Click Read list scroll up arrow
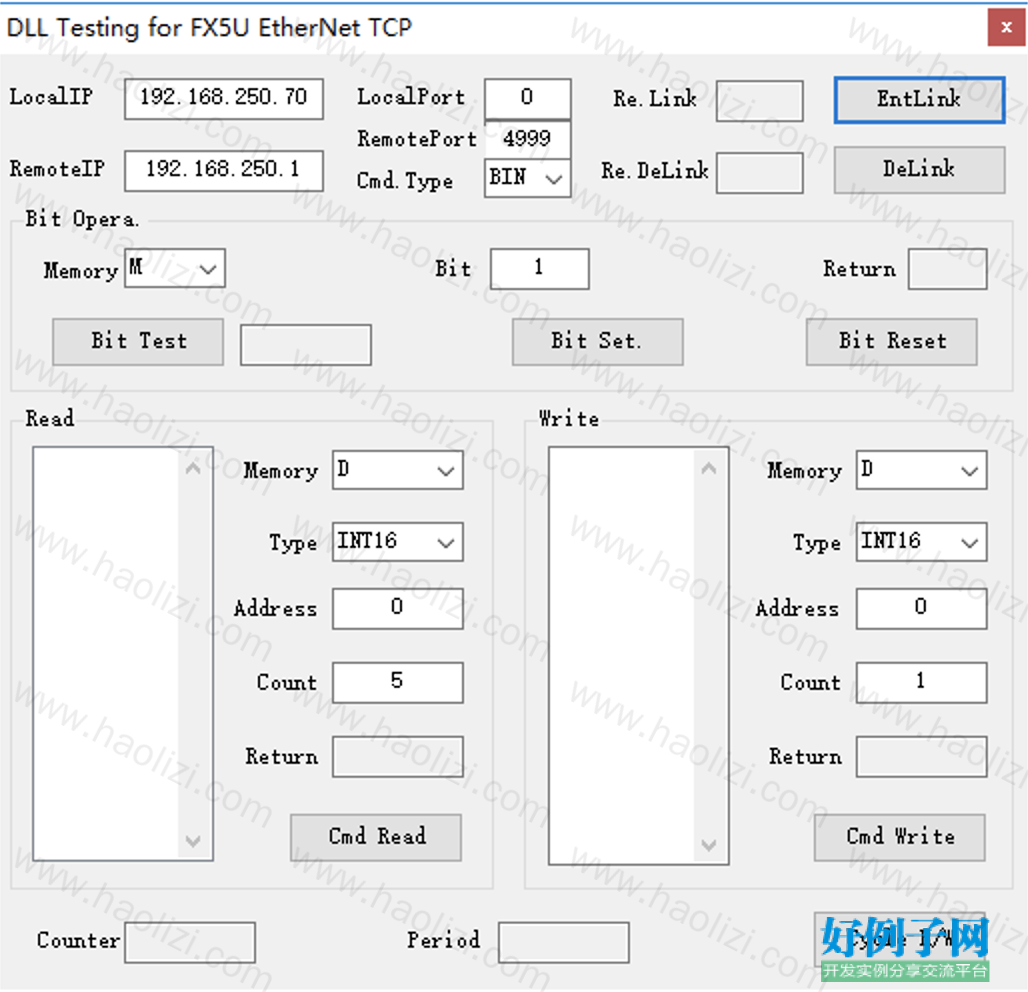The image size is (1028, 992). point(193,468)
